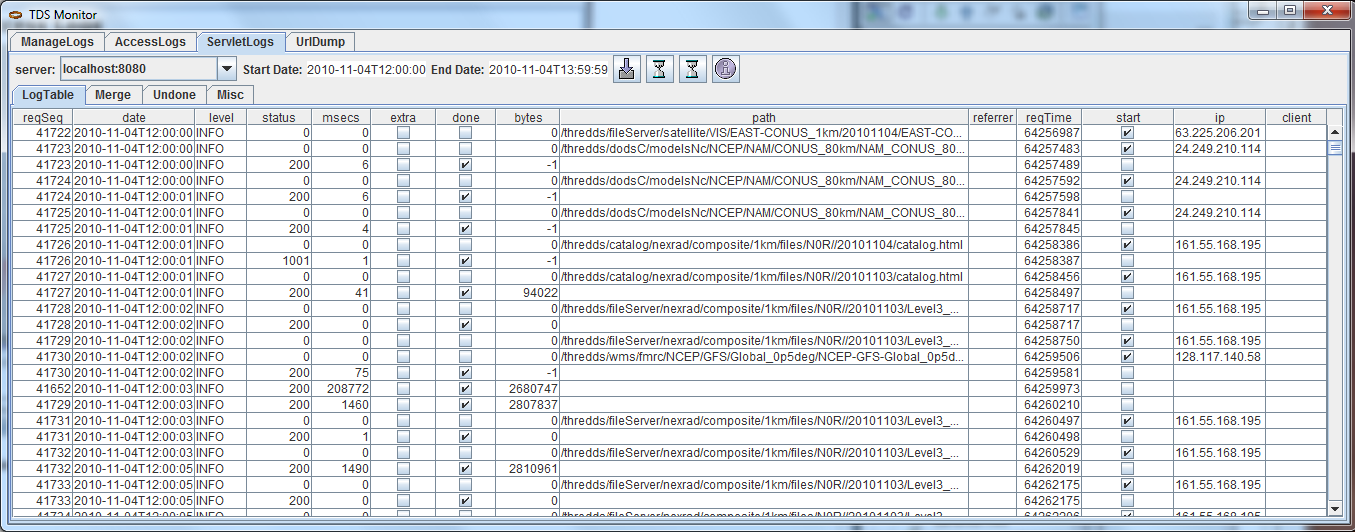Click the right hourglass icon beside info
The image size is (1355, 532).
692,69
